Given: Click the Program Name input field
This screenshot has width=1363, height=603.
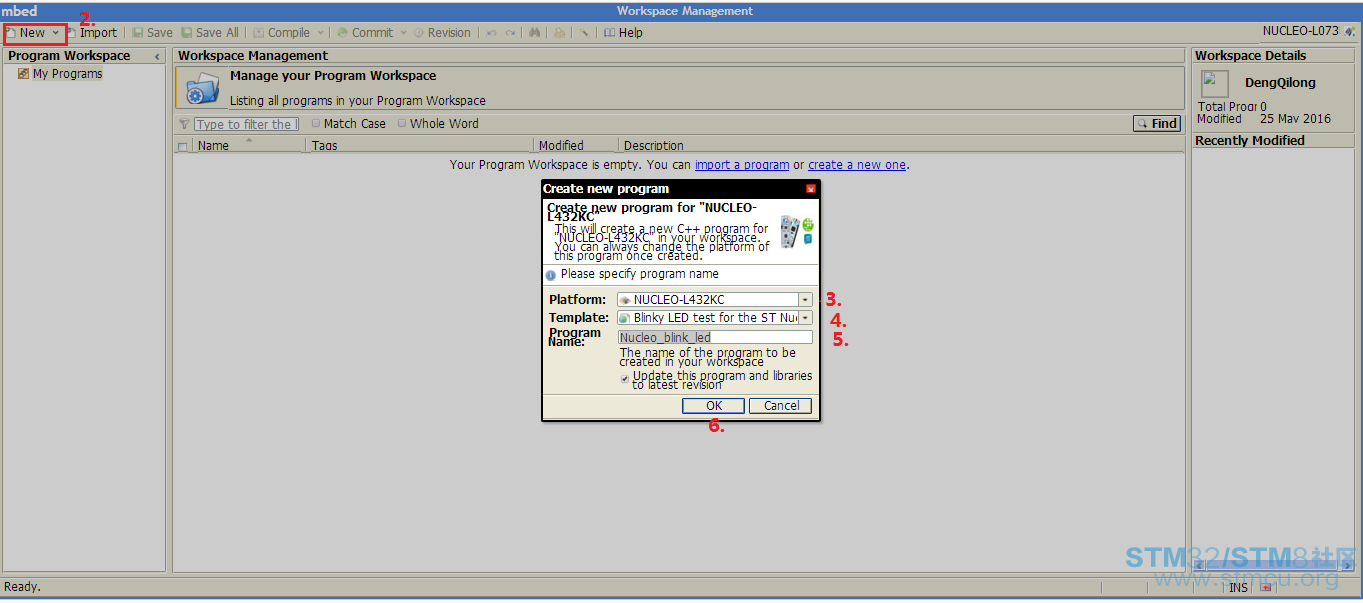Looking at the screenshot, I should coord(715,338).
